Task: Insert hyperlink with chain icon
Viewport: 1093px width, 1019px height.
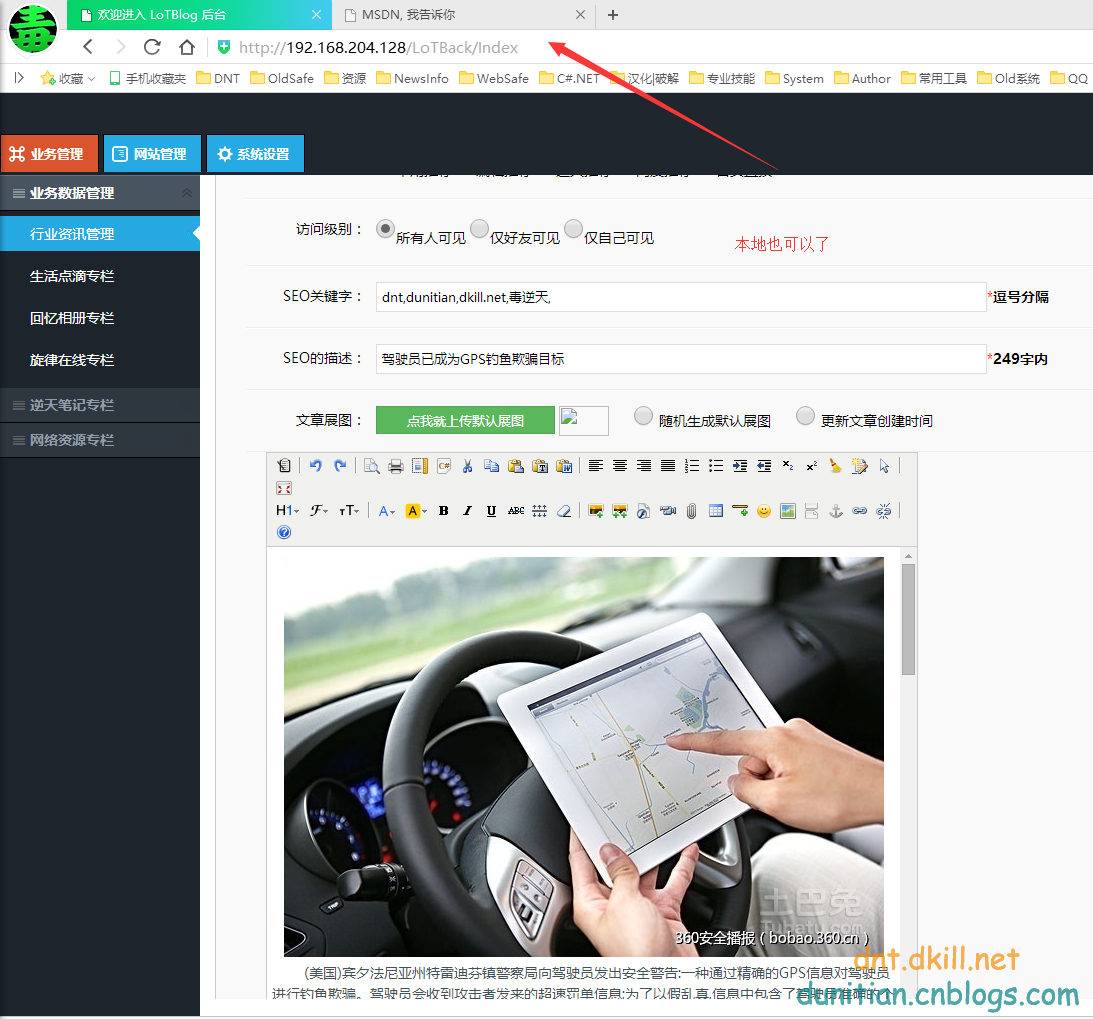Action: [859, 511]
